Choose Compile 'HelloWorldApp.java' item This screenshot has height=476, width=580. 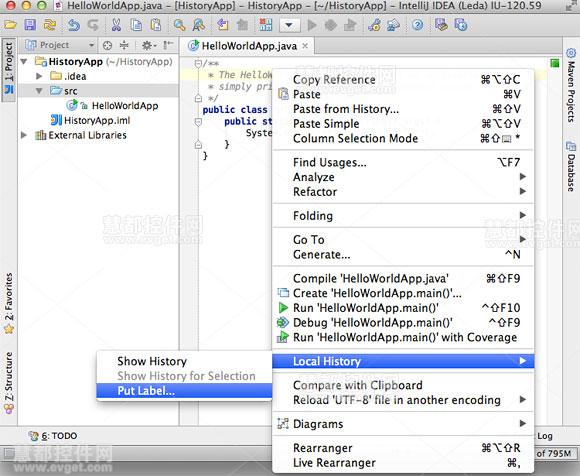click(x=403, y=278)
